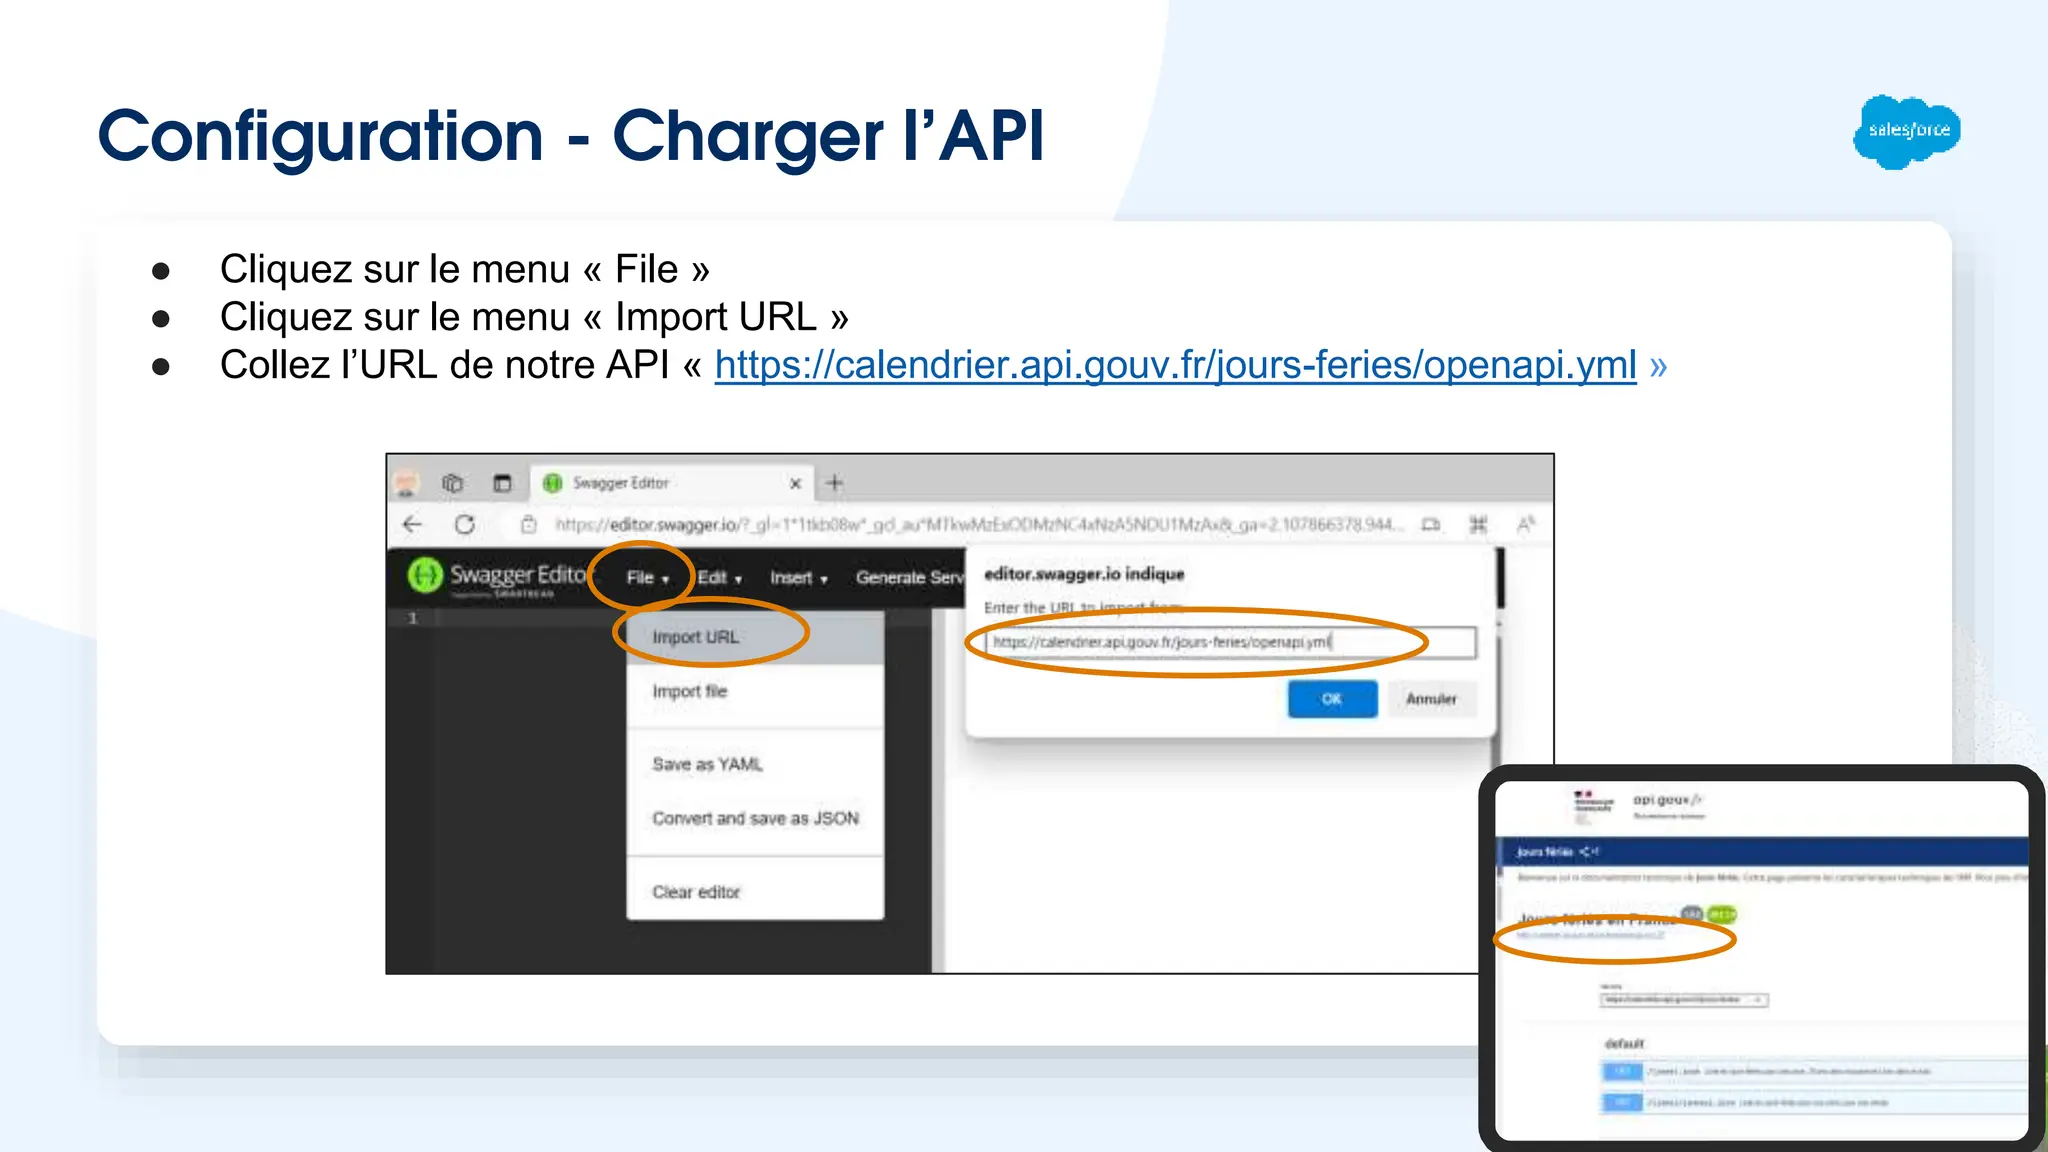Viewport: 2048px width, 1152px height.
Task: Click the address bar apps grid icon
Action: [1478, 525]
